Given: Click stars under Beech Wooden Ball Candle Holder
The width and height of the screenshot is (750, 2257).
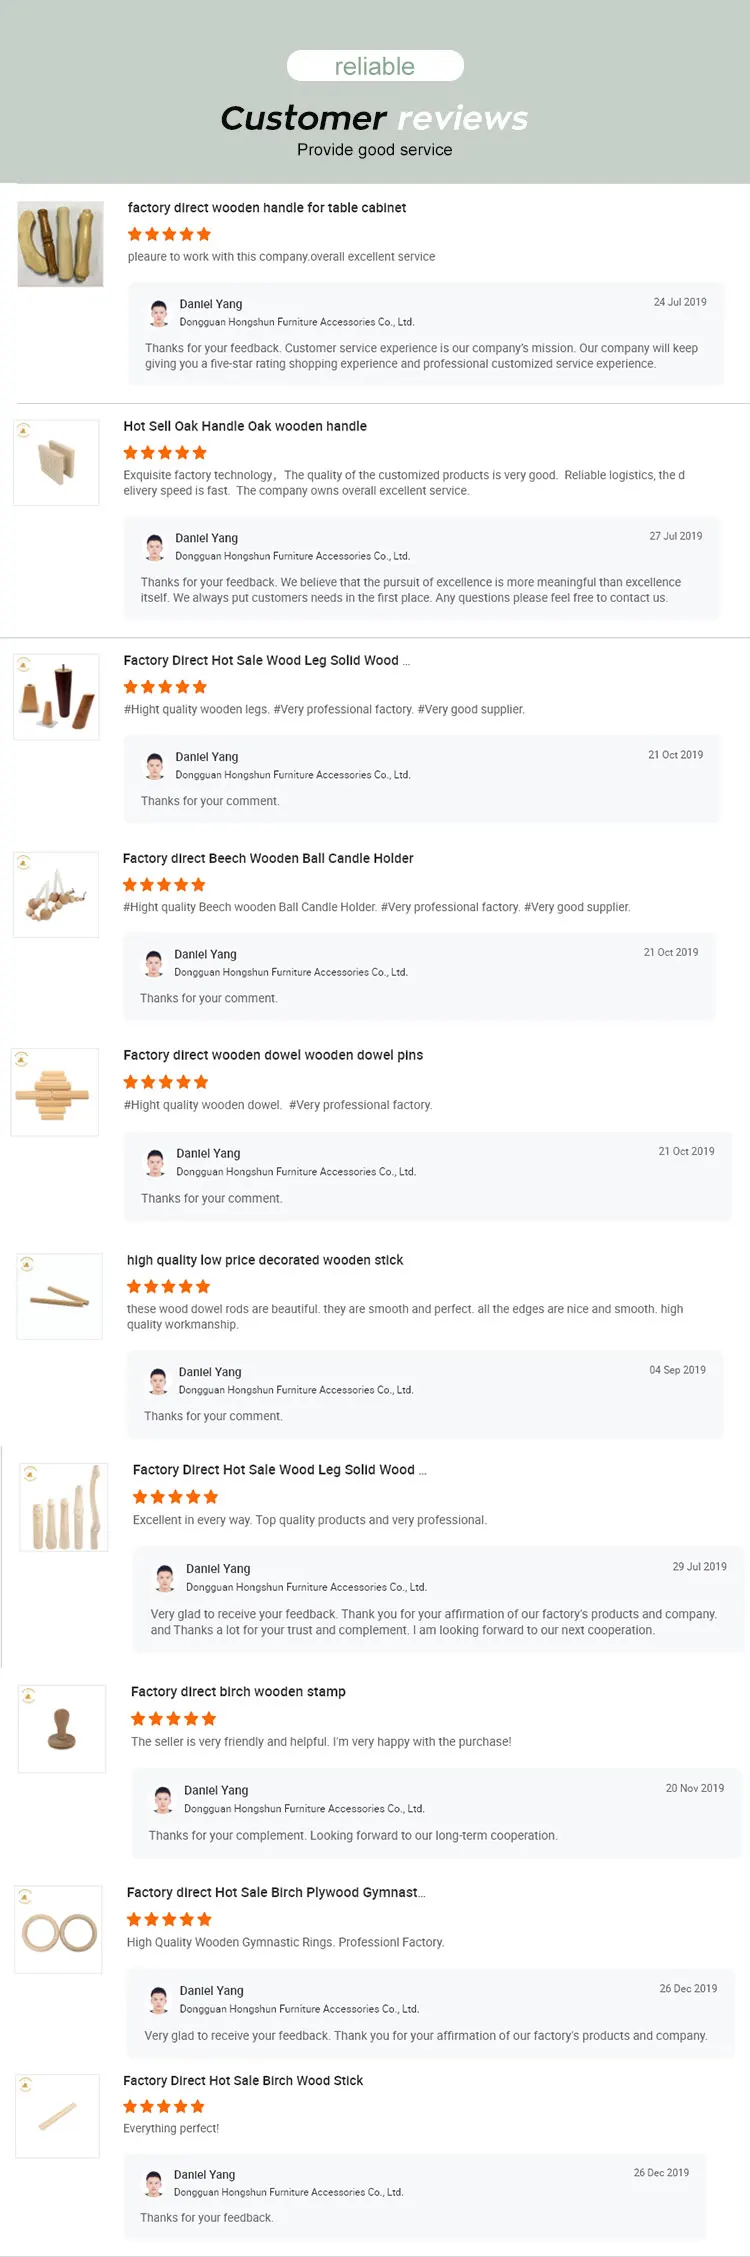Looking at the screenshot, I should pos(164,885).
